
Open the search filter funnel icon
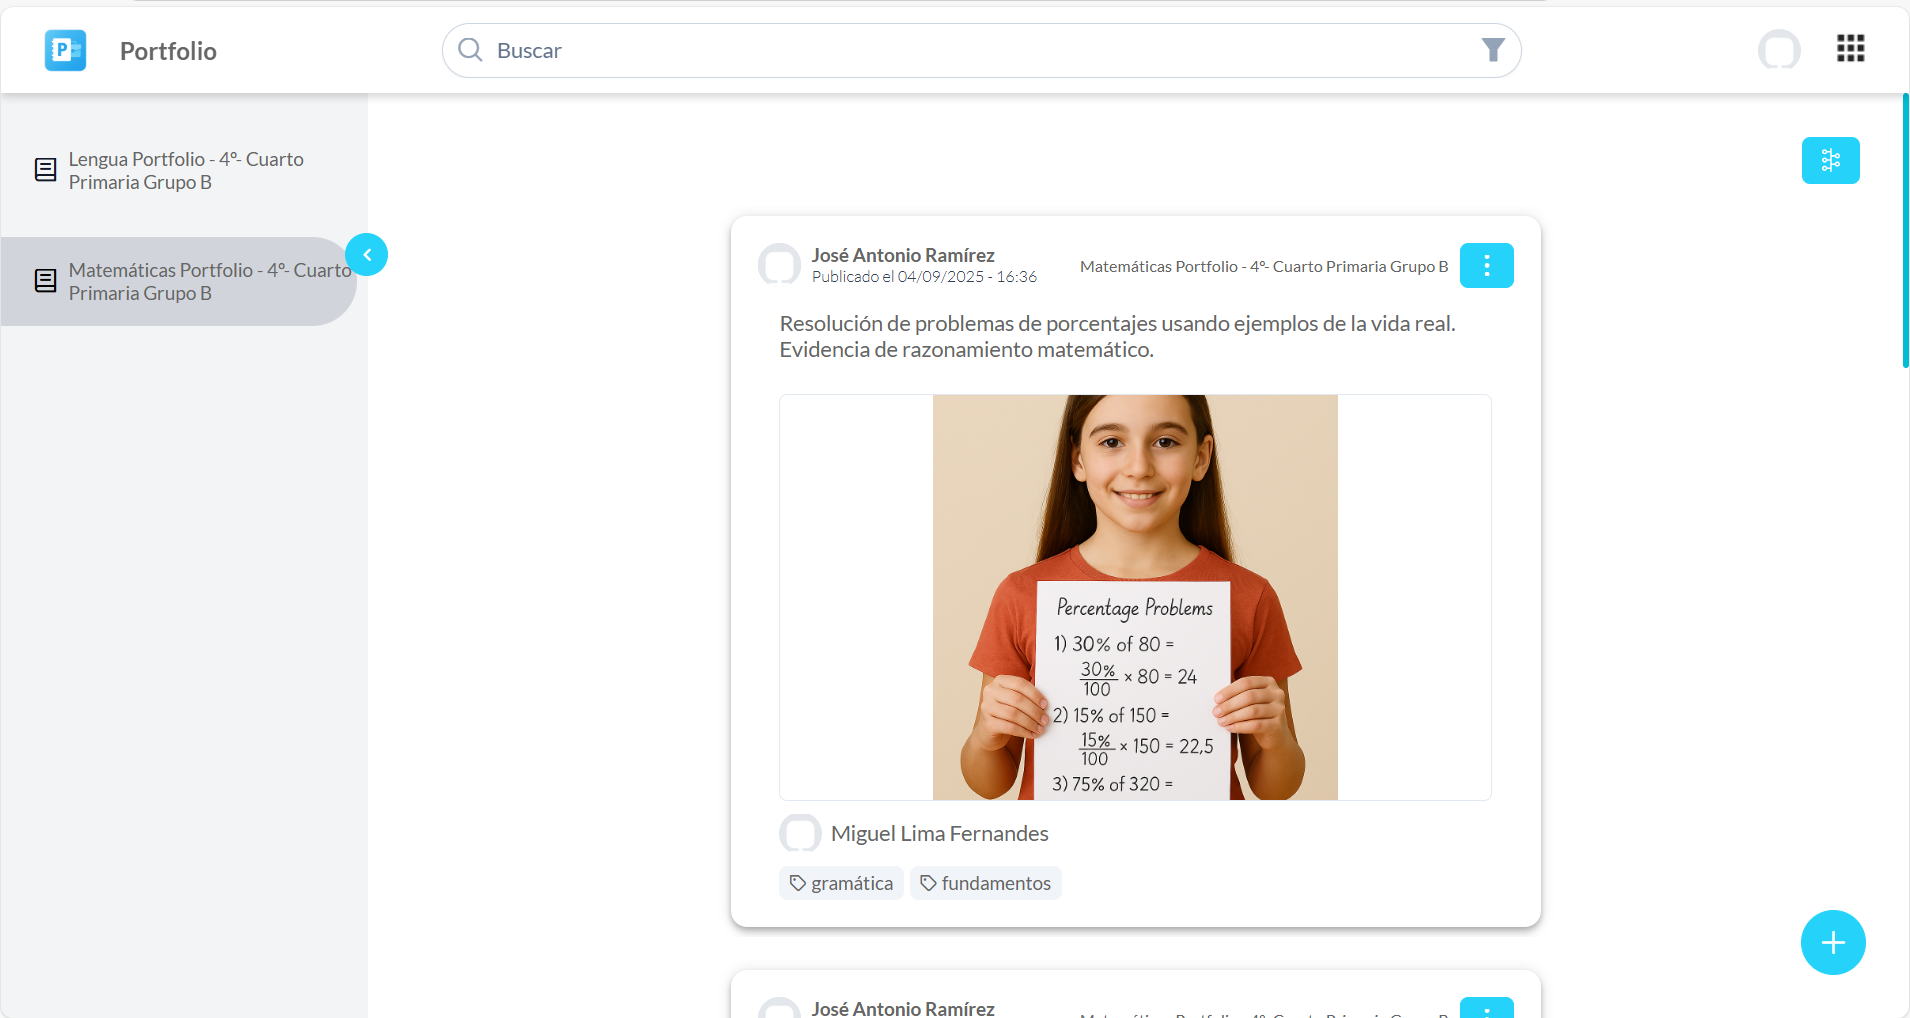click(1492, 50)
